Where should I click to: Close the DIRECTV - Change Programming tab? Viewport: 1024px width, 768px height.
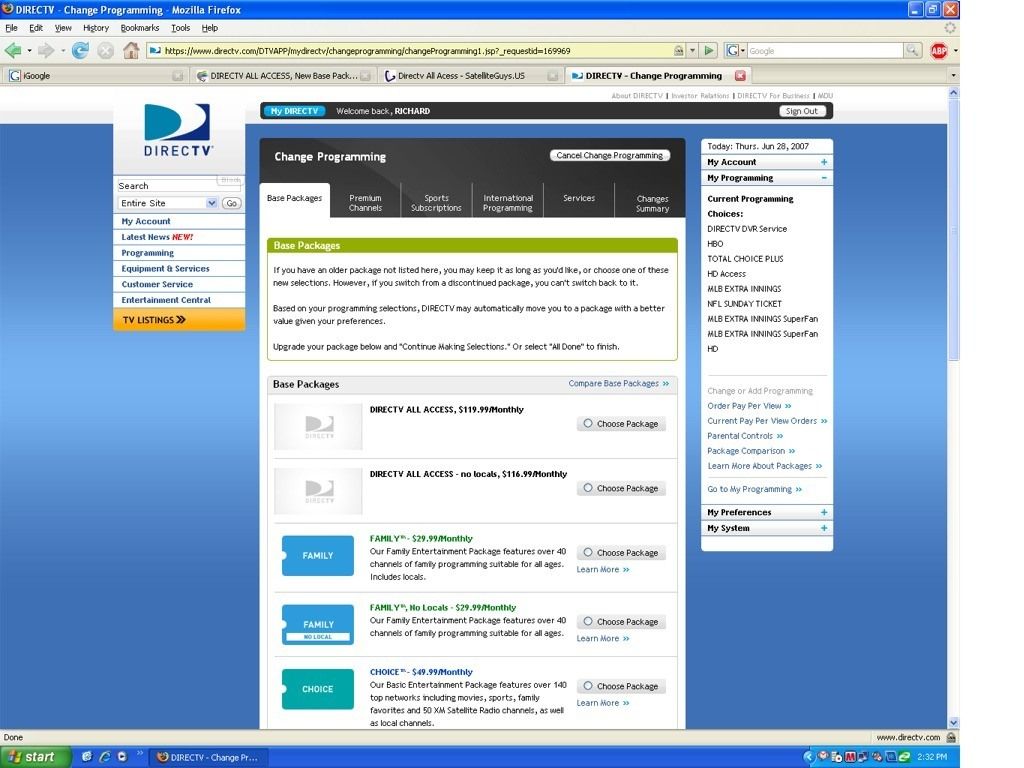coord(741,76)
